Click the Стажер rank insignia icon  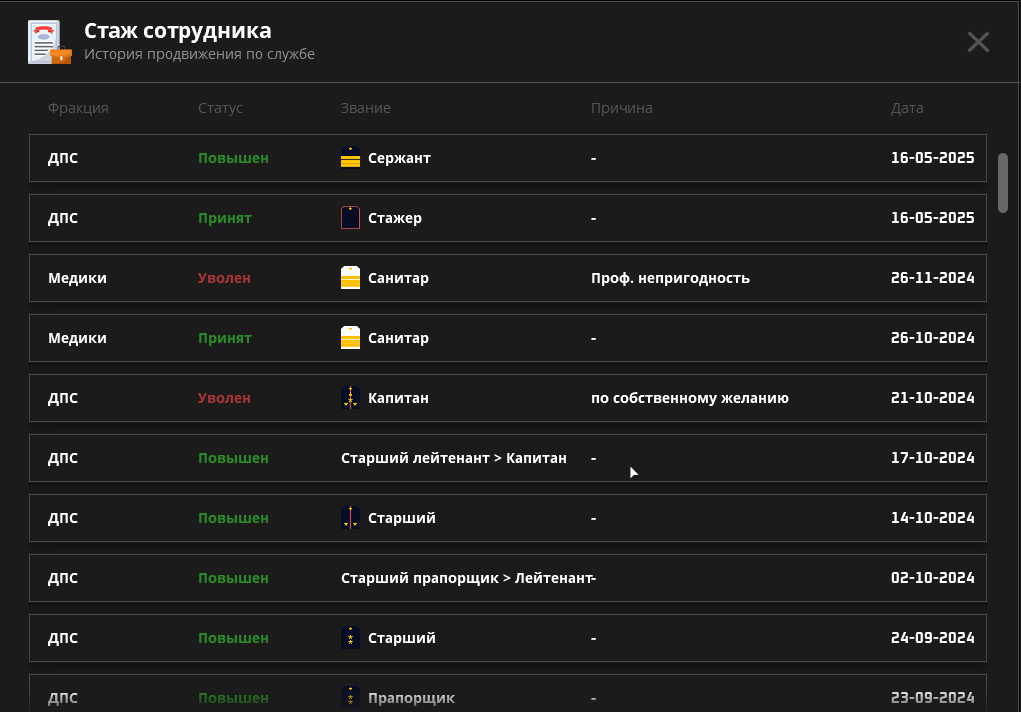click(350, 218)
